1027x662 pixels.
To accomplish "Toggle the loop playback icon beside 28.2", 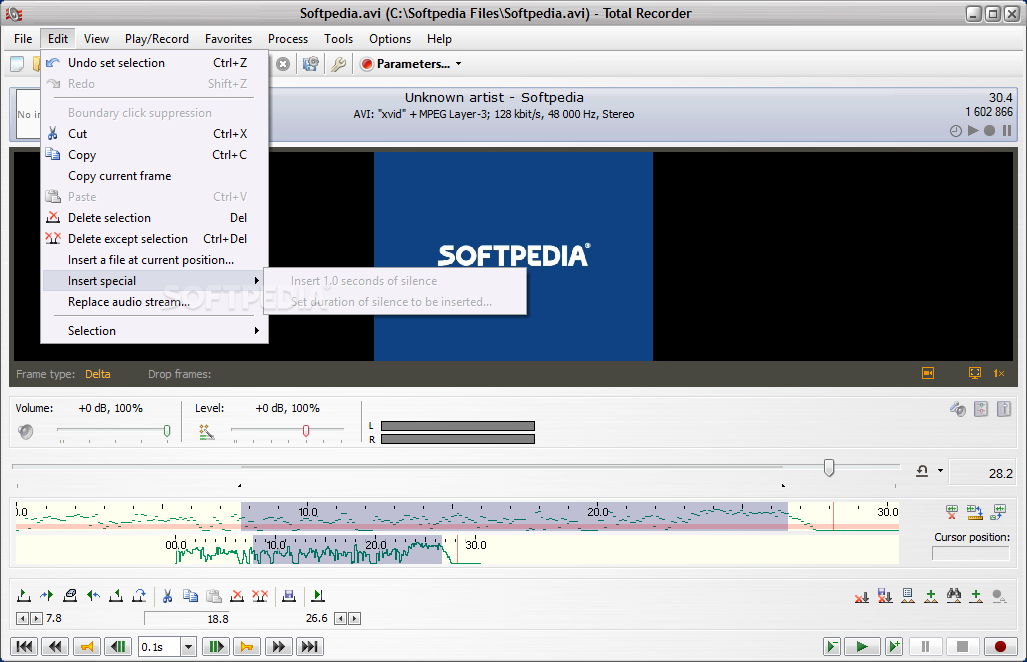I will pos(922,471).
